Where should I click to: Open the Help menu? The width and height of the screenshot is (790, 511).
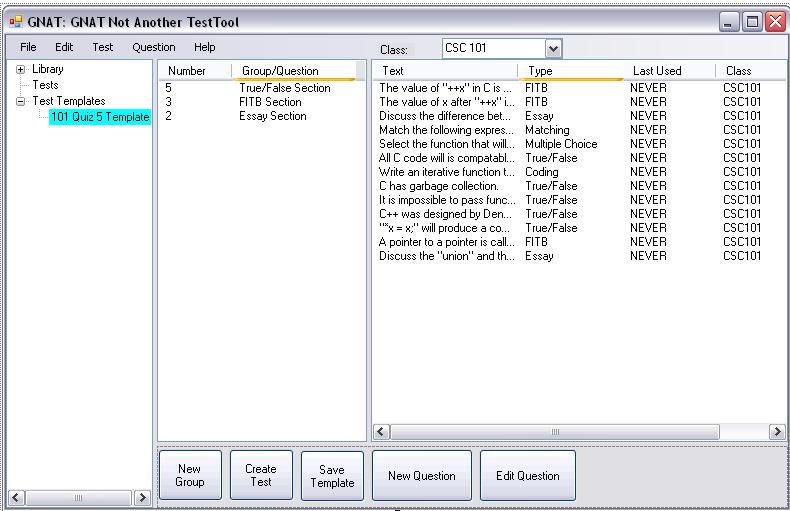(204, 47)
